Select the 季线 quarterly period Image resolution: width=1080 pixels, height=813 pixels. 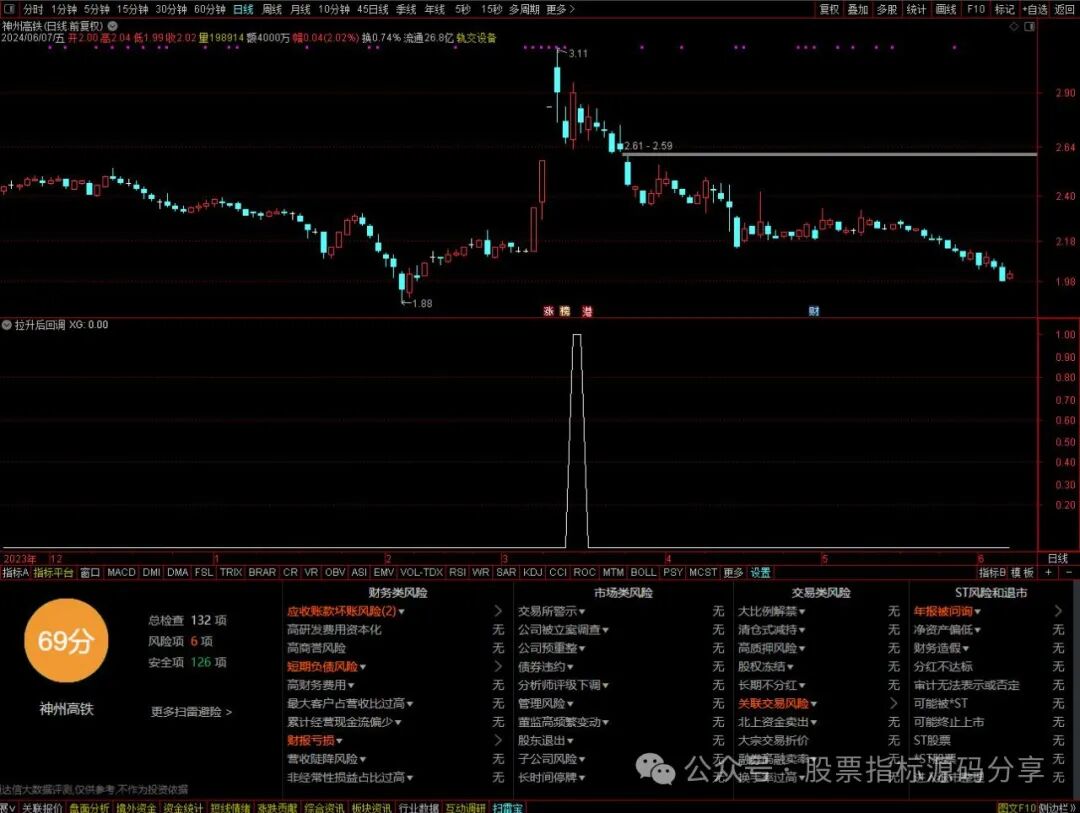point(406,9)
